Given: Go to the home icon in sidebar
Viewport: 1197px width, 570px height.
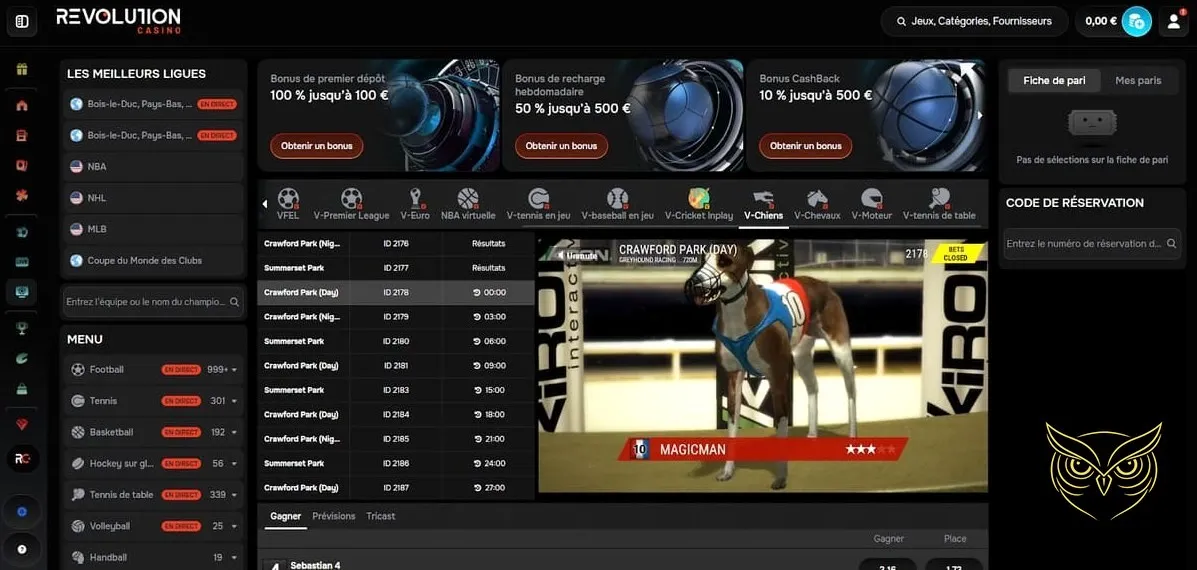Looking at the screenshot, I should click(22, 105).
